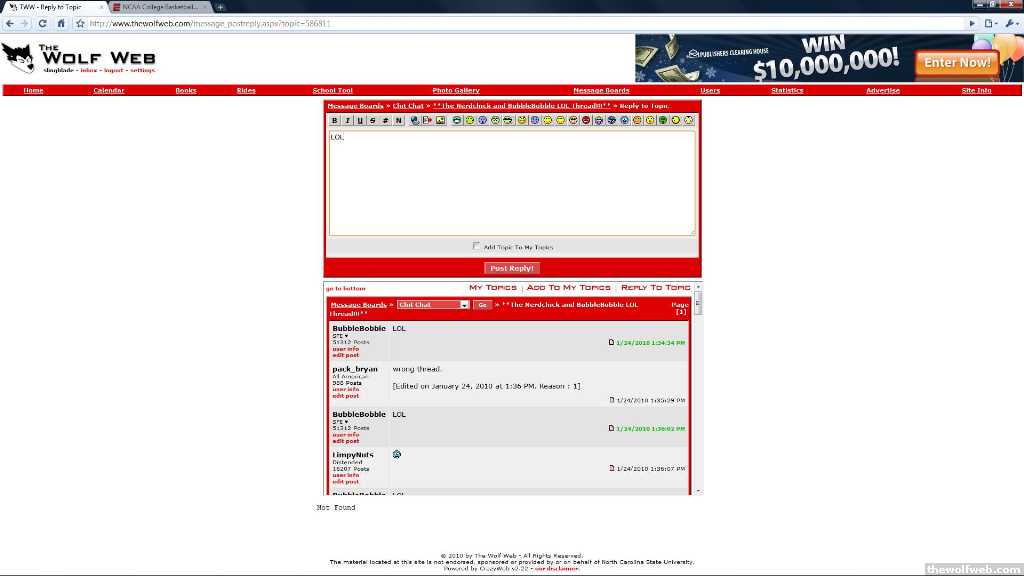This screenshot has height=576, width=1024.
Task: Reload the page with the browser refresh icon
Action: coord(43,23)
